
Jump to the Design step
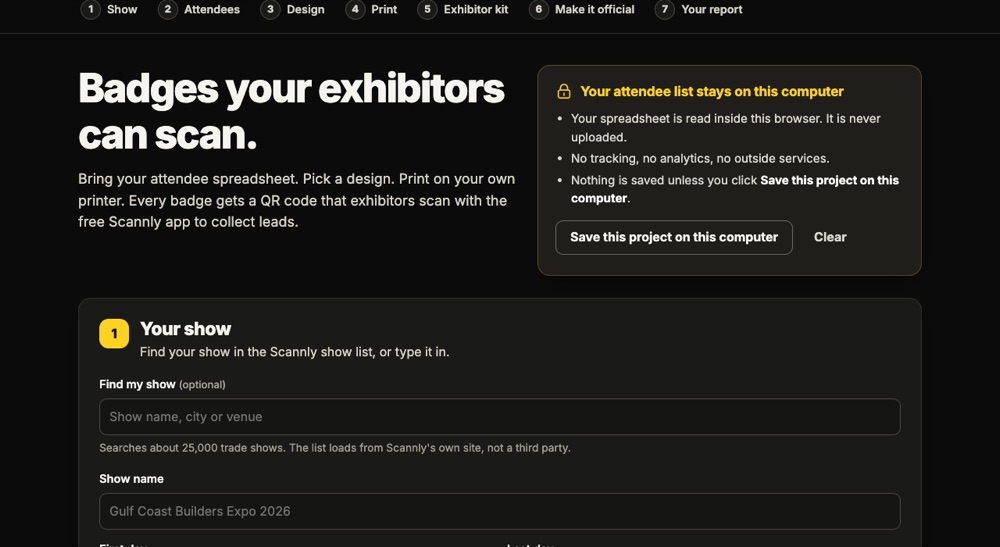(x=293, y=10)
